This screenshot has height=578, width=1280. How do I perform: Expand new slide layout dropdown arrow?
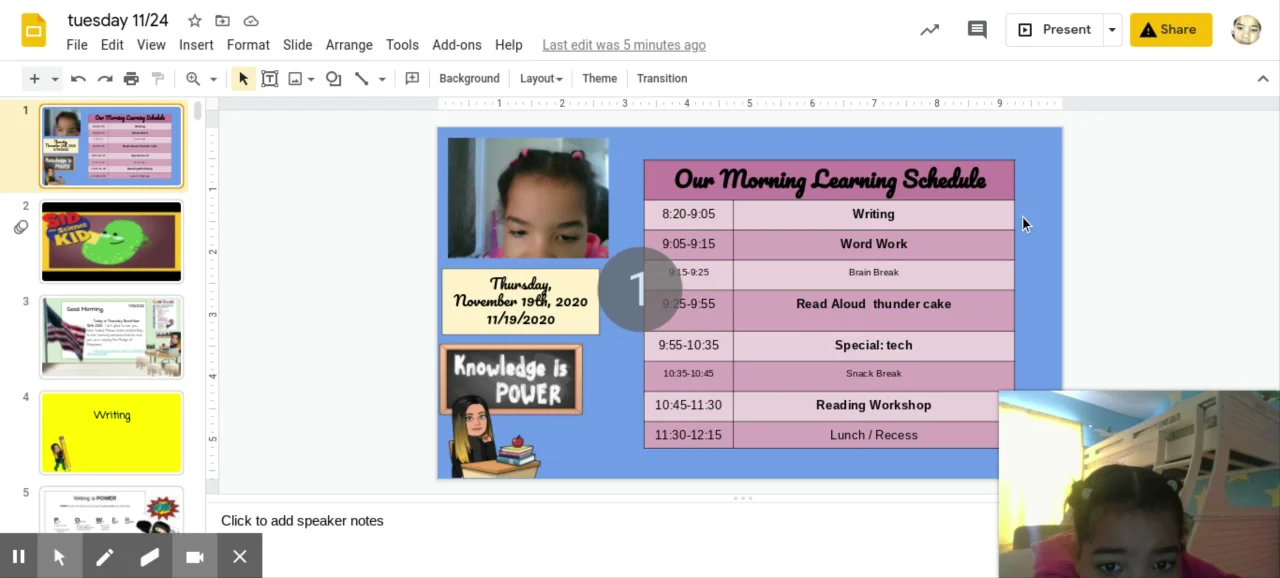click(x=54, y=79)
